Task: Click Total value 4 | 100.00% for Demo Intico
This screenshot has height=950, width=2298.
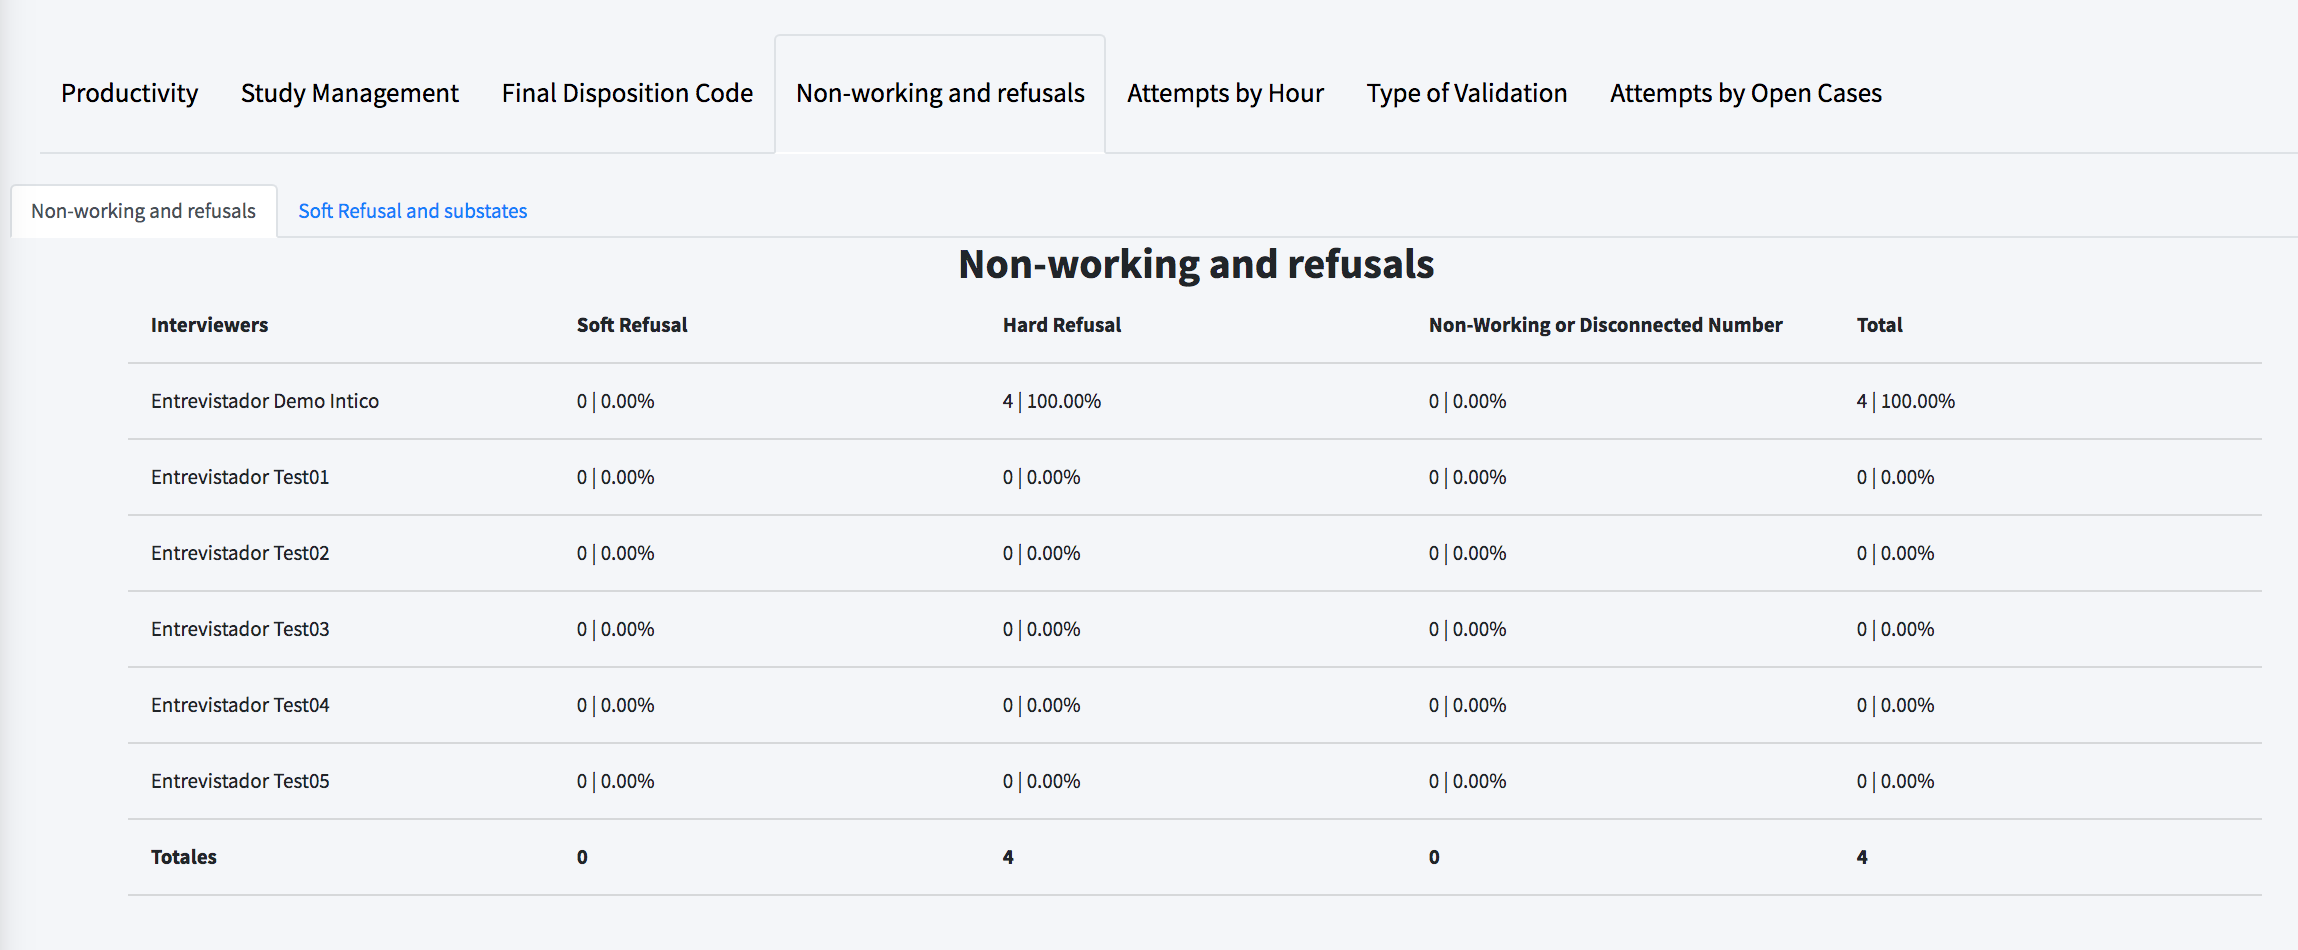Action: (x=1906, y=401)
